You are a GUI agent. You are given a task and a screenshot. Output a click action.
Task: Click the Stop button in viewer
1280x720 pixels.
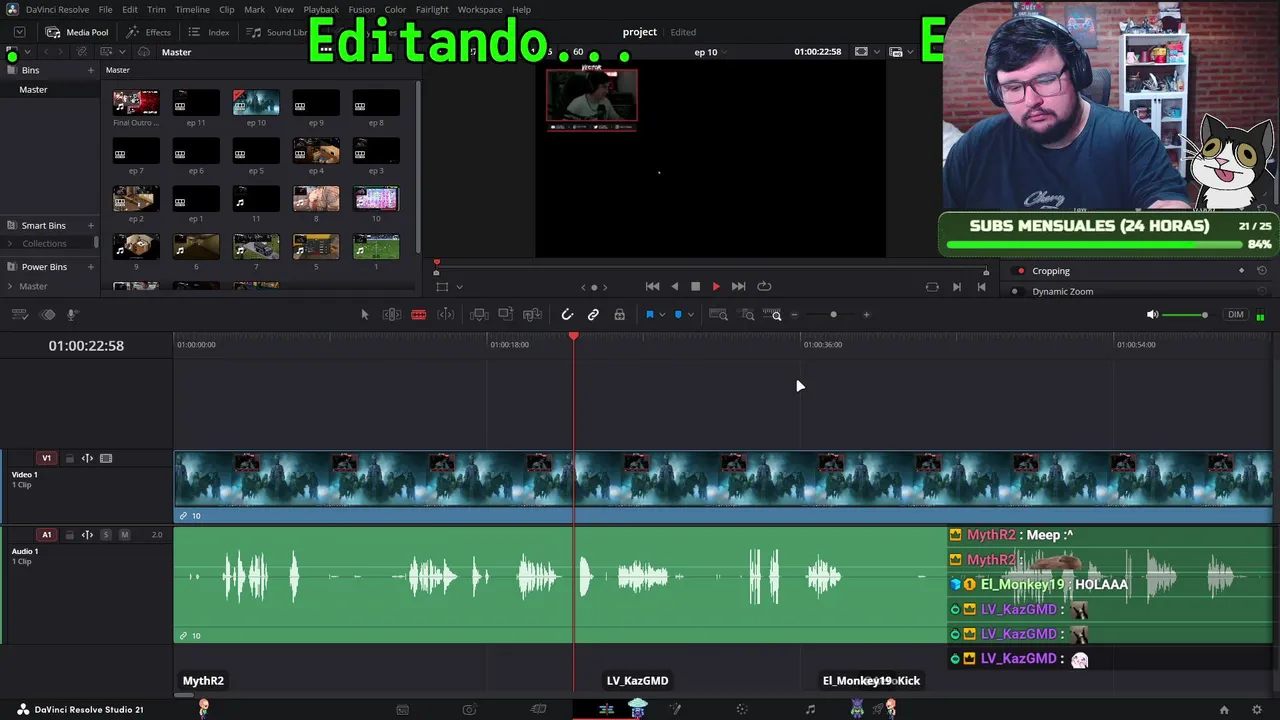tap(696, 287)
